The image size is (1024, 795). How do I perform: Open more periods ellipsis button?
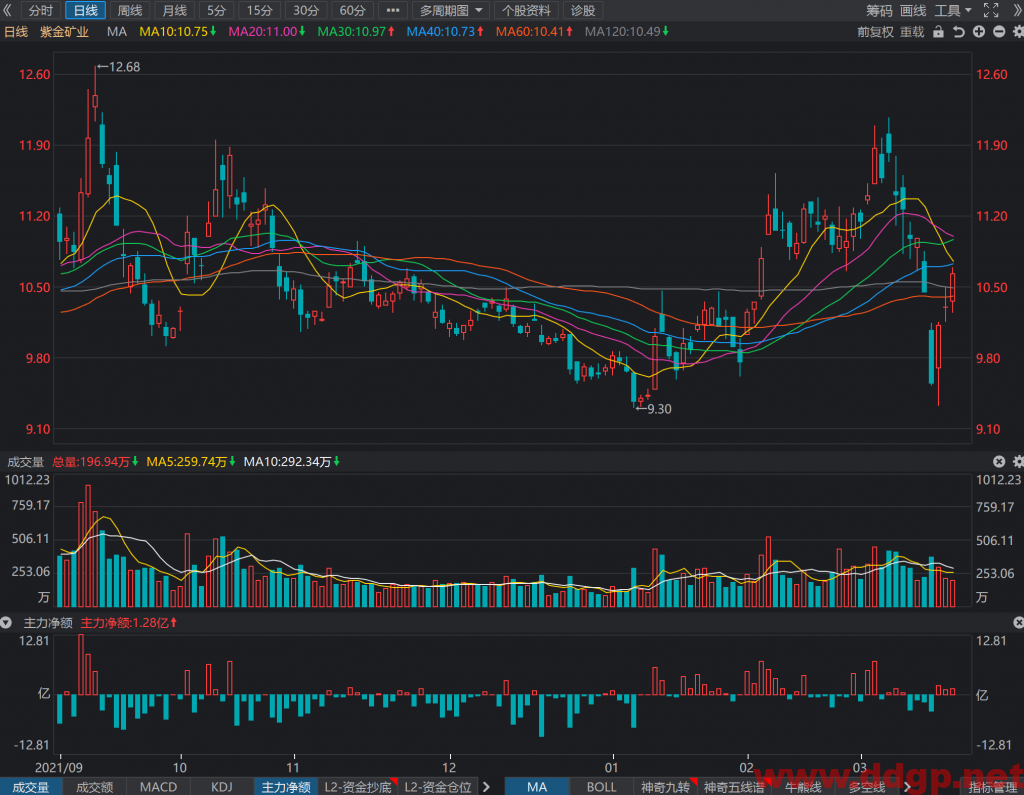(x=392, y=10)
